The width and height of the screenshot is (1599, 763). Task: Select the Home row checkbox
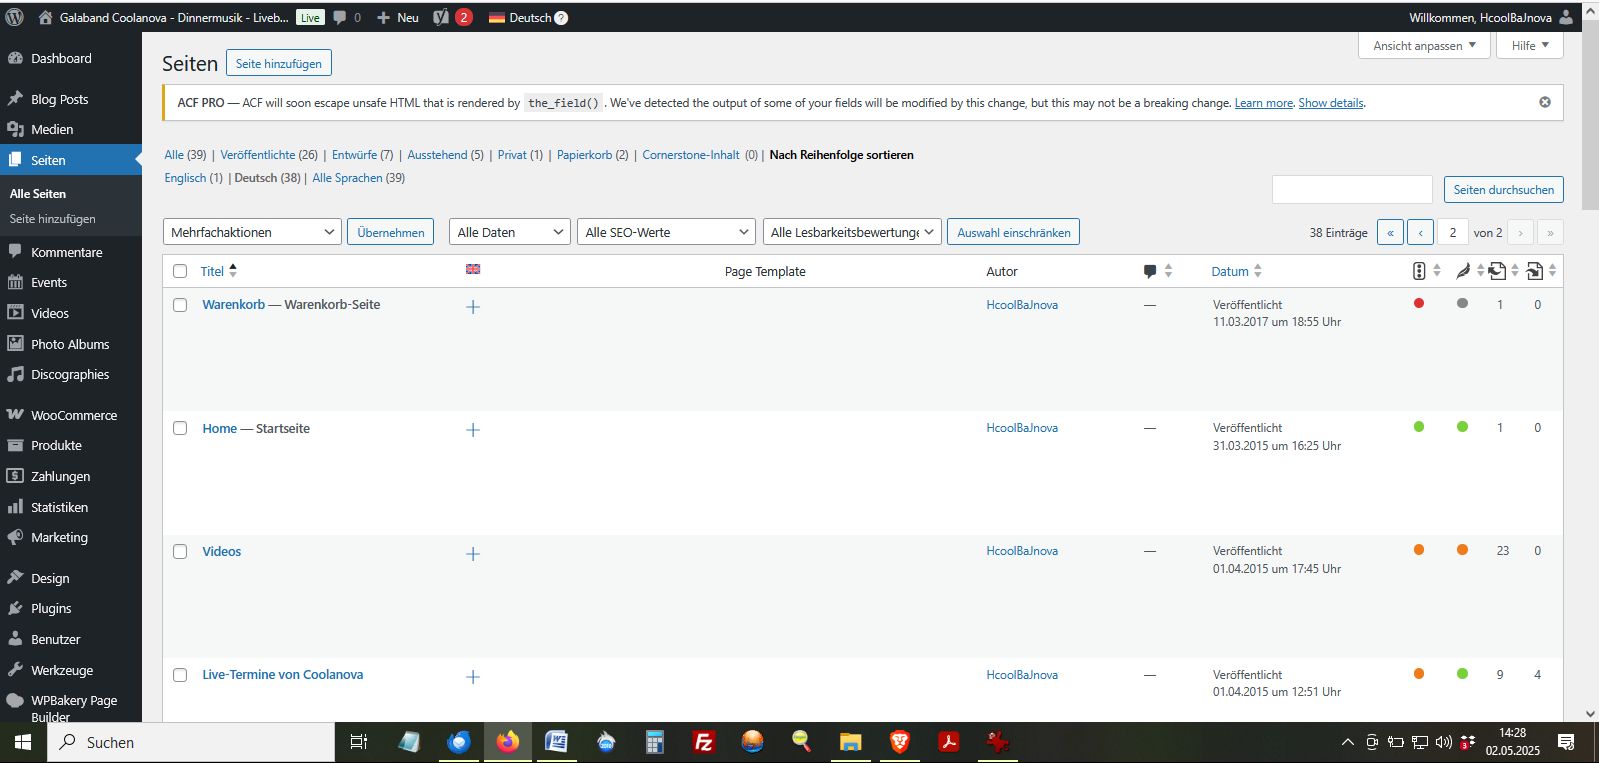click(180, 428)
